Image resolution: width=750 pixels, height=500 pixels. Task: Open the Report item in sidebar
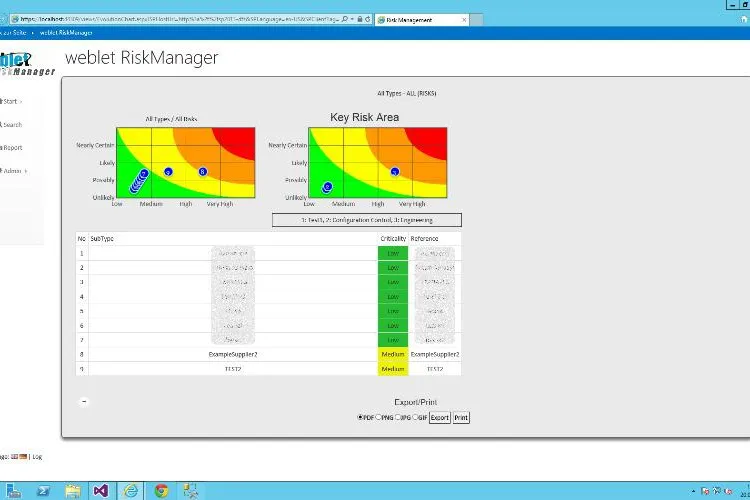(x=11, y=148)
